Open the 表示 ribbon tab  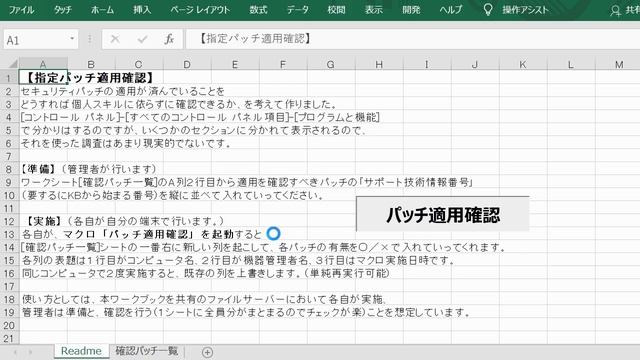pos(373,10)
